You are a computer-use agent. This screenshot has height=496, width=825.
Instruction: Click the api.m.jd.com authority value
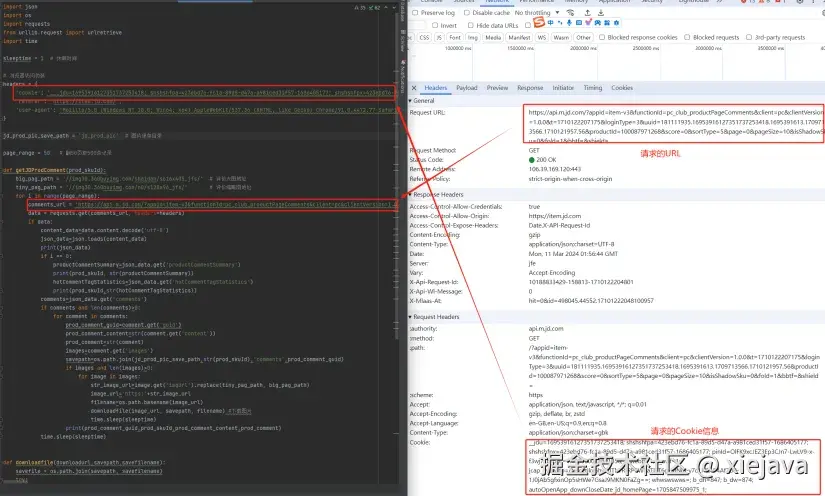pos(546,329)
